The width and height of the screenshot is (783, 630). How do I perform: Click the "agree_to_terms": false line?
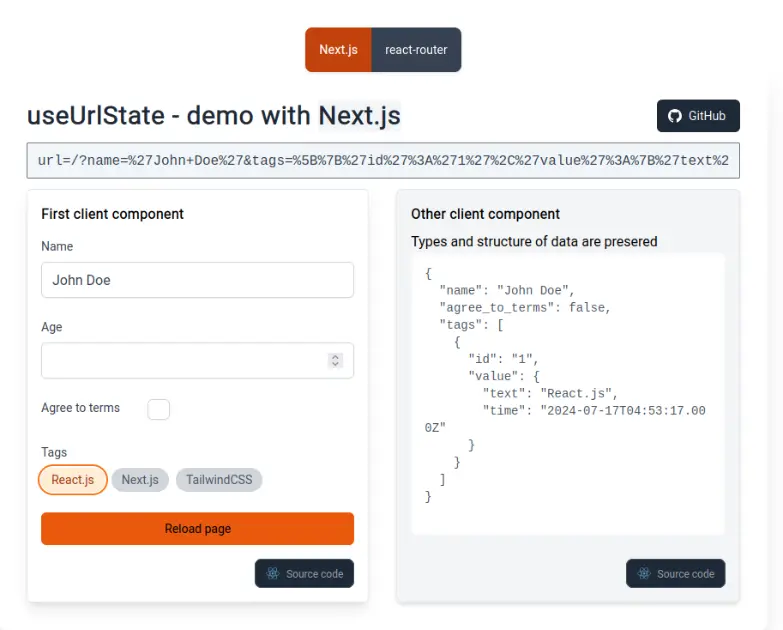[x=524, y=308]
